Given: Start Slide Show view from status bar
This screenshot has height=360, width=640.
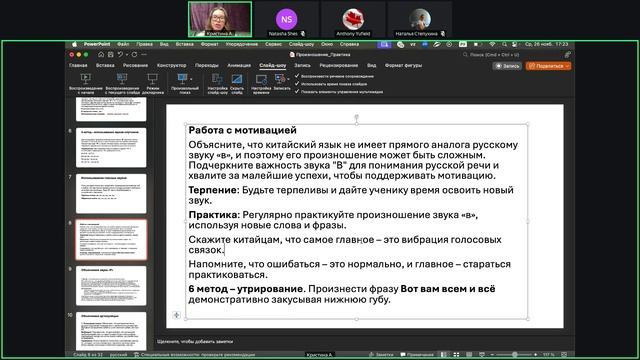Looking at the screenshot, I should point(482,355).
